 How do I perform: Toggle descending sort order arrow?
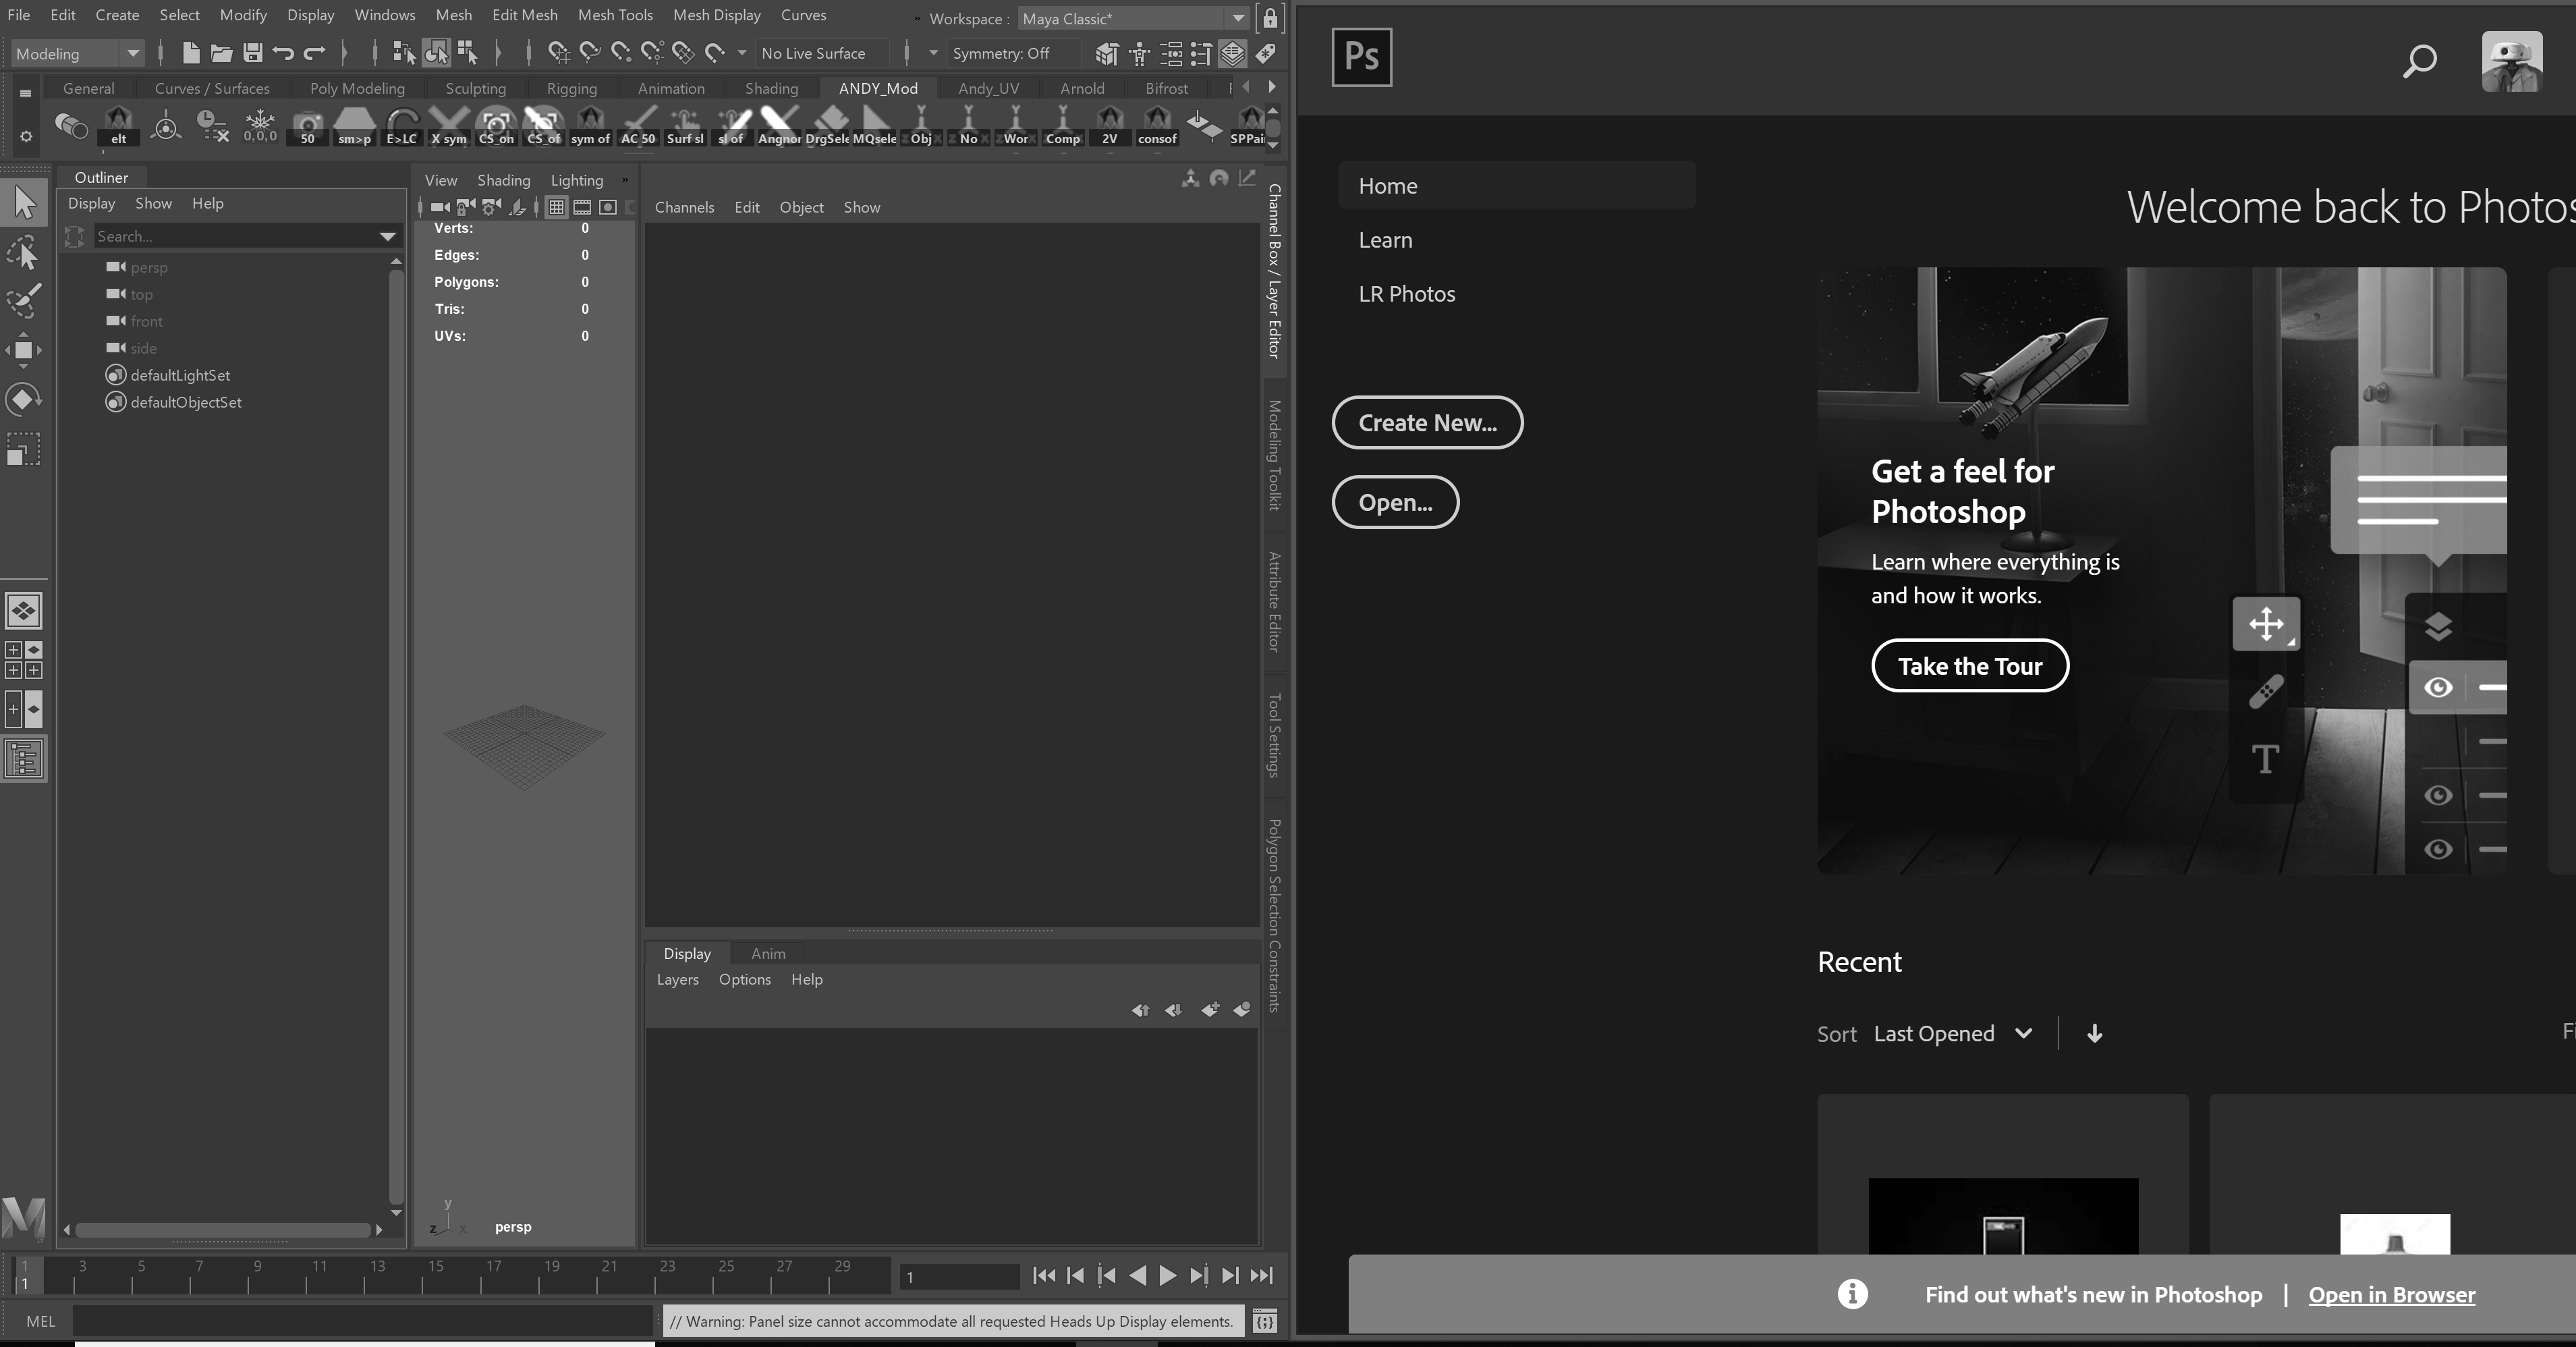tap(2094, 1033)
